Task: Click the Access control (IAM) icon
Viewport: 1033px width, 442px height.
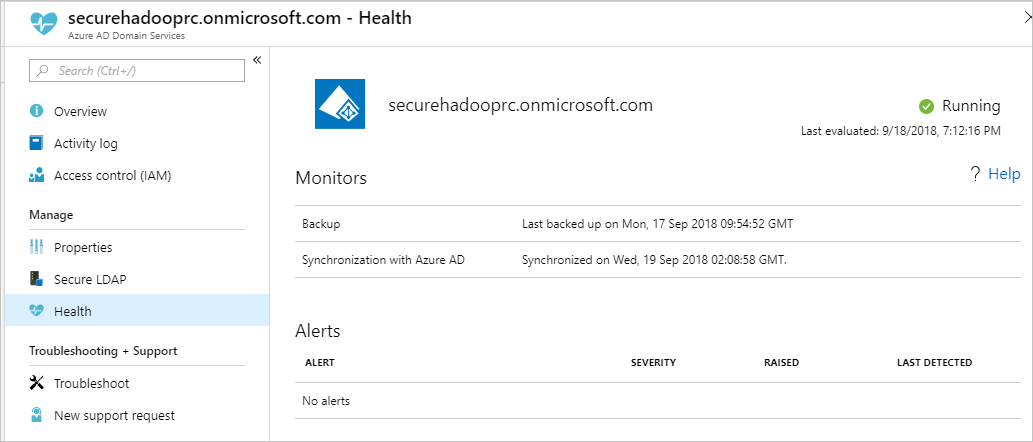Action: point(37,175)
